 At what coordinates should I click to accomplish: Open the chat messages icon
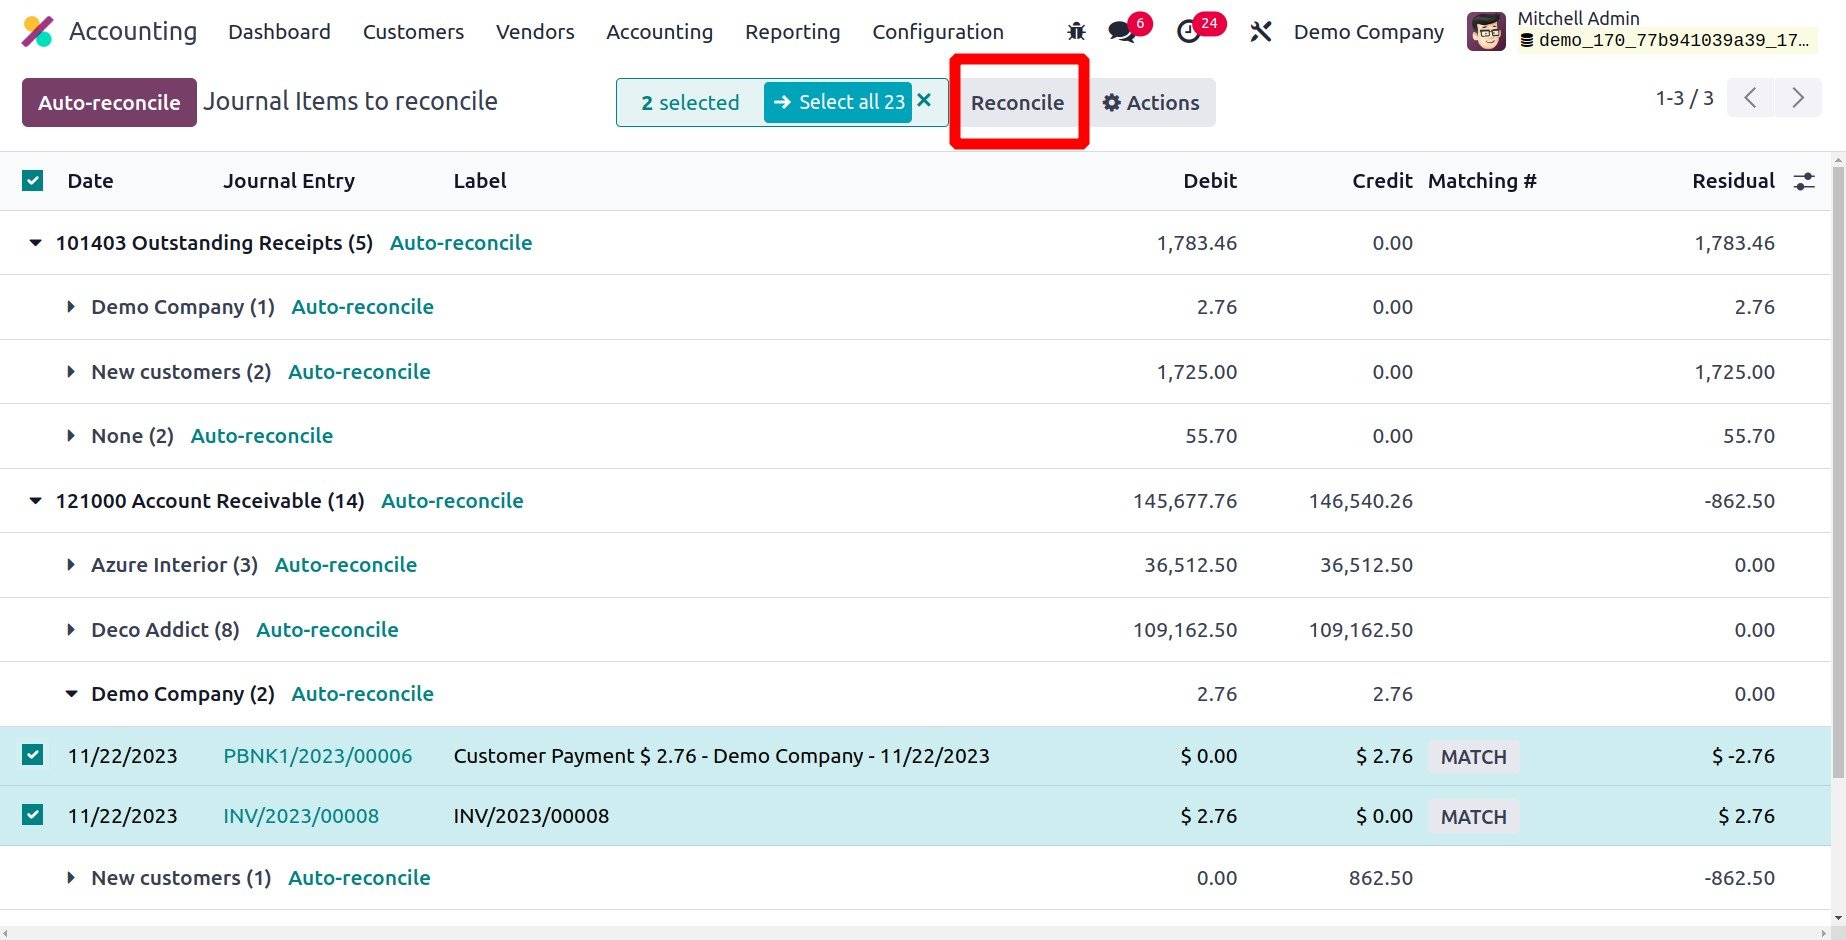pyautogui.click(x=1122, y=32)
